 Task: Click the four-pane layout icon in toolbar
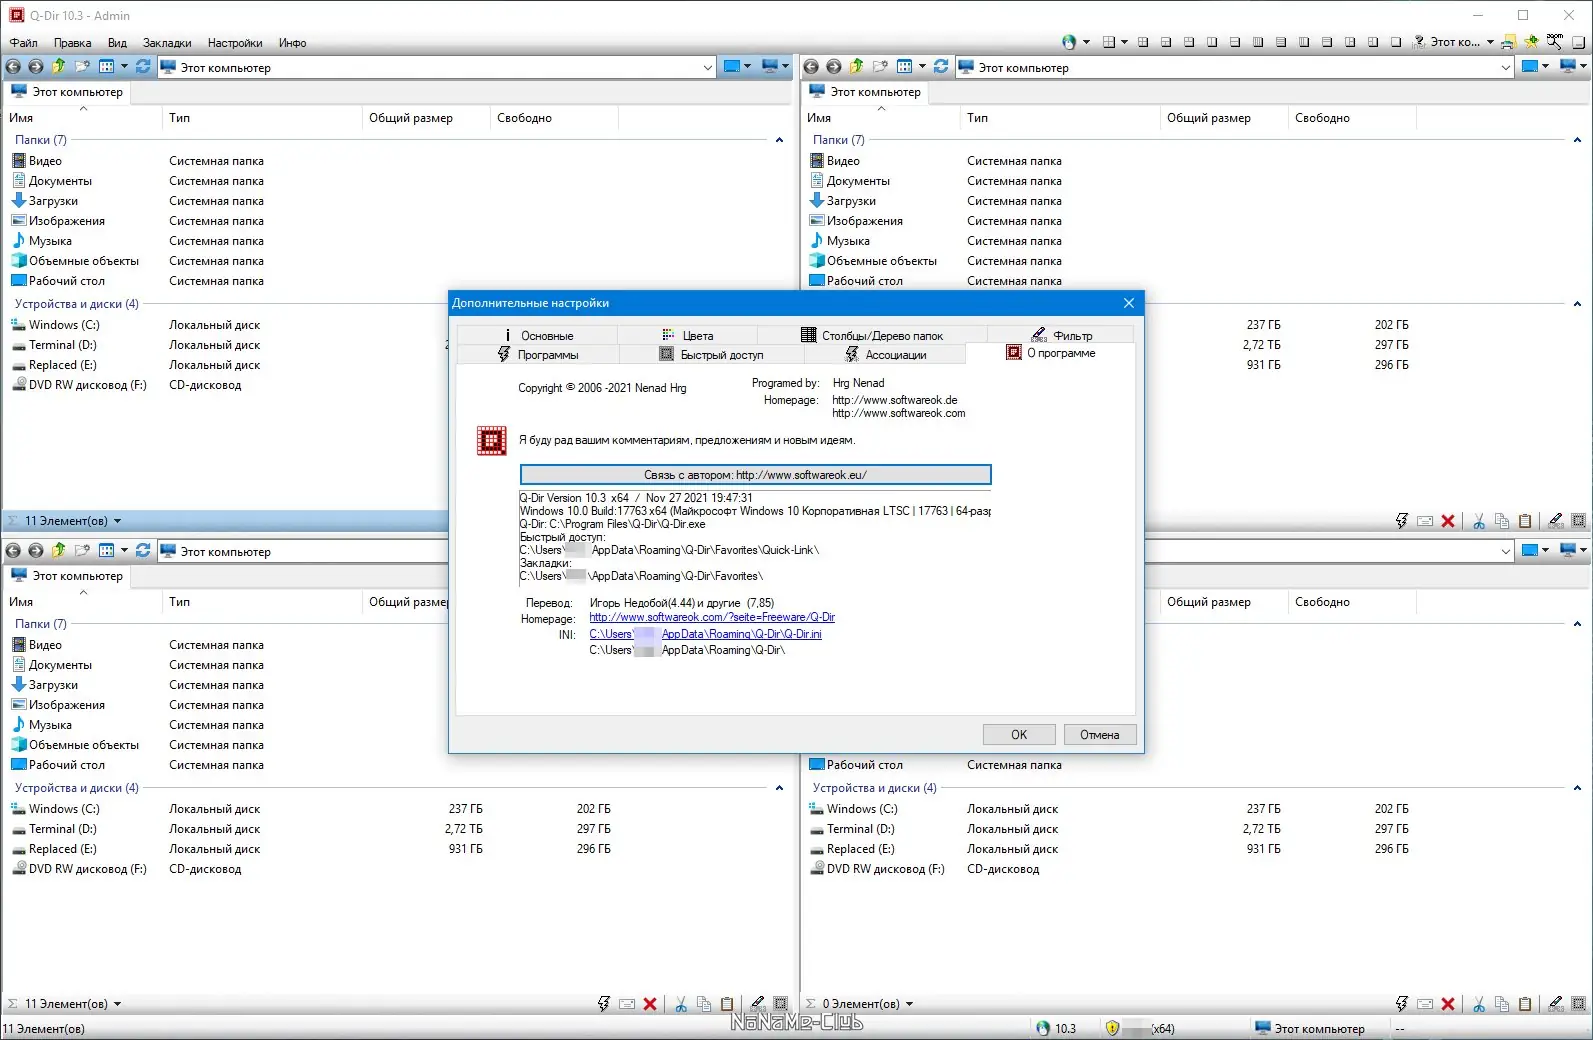(x=1108, y=42)
